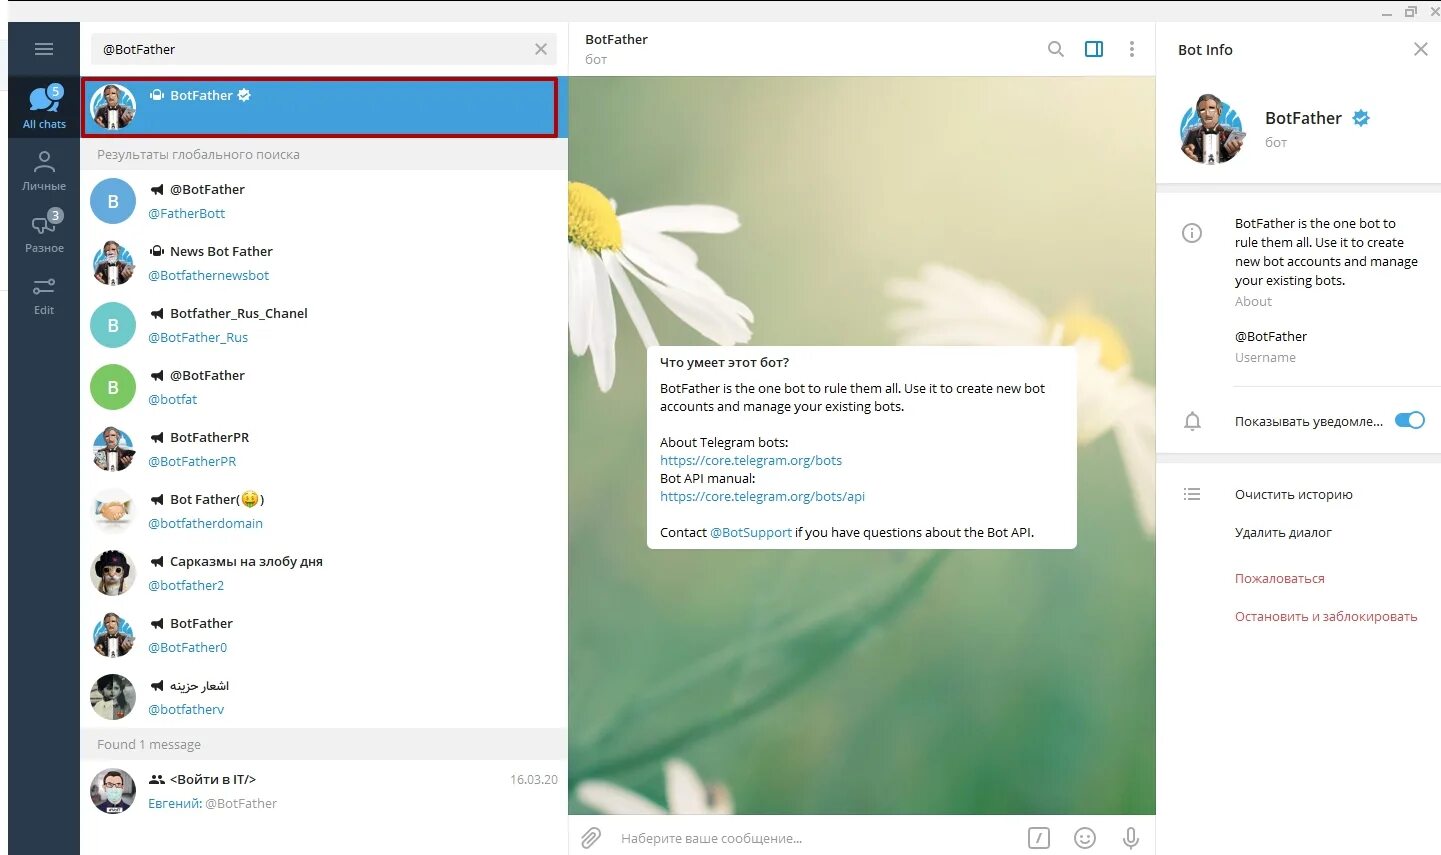The image size is (1441, 855).
Task: Click the verified badge next to BotFather in Bot Info
Action: coord(1361,118)
